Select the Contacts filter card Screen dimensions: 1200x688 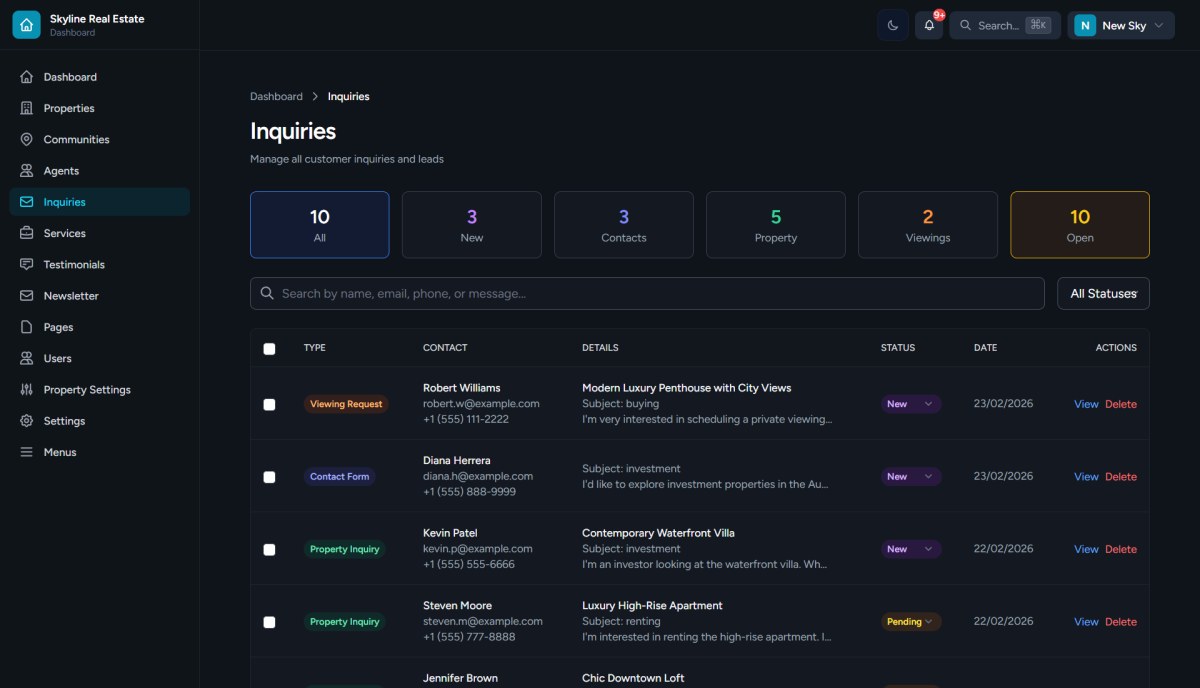[624, 225]
